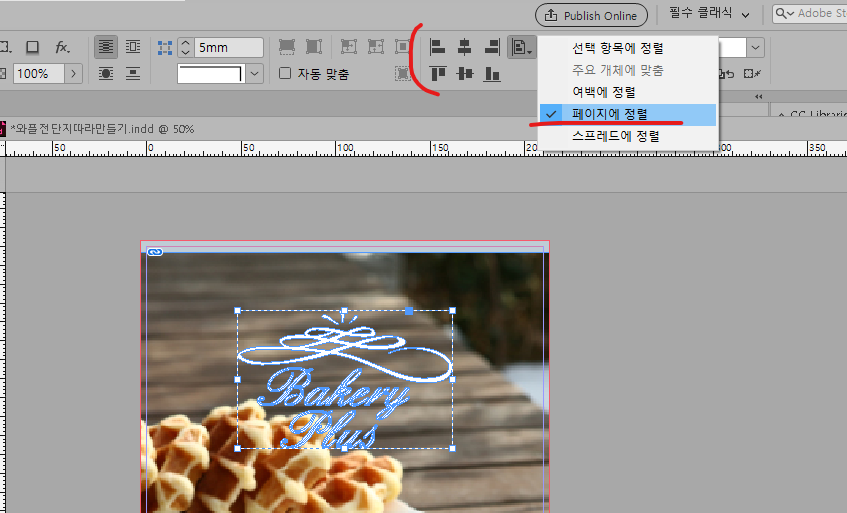This screenshot has width=847, height=513.
Task: Click clear transformations icon
Action: click(752, 73)
